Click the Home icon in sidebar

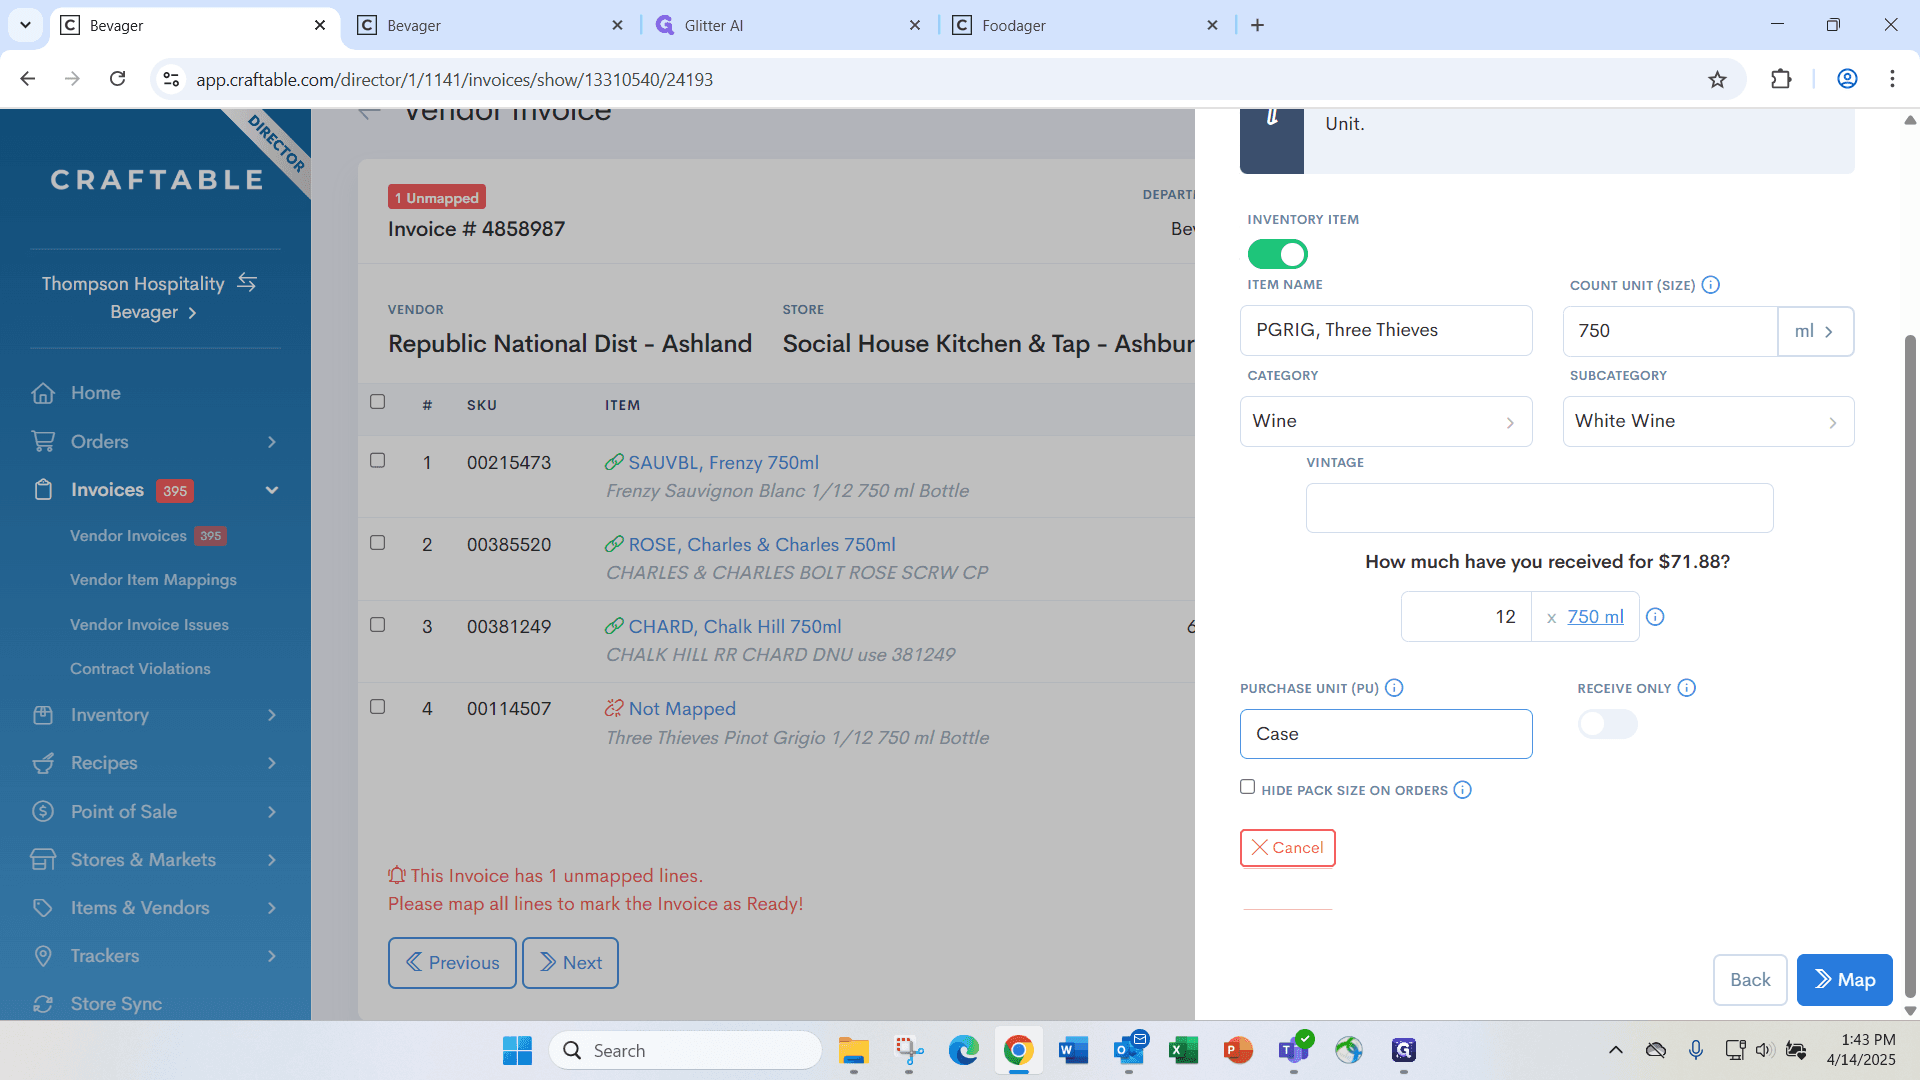coord(43,393)
